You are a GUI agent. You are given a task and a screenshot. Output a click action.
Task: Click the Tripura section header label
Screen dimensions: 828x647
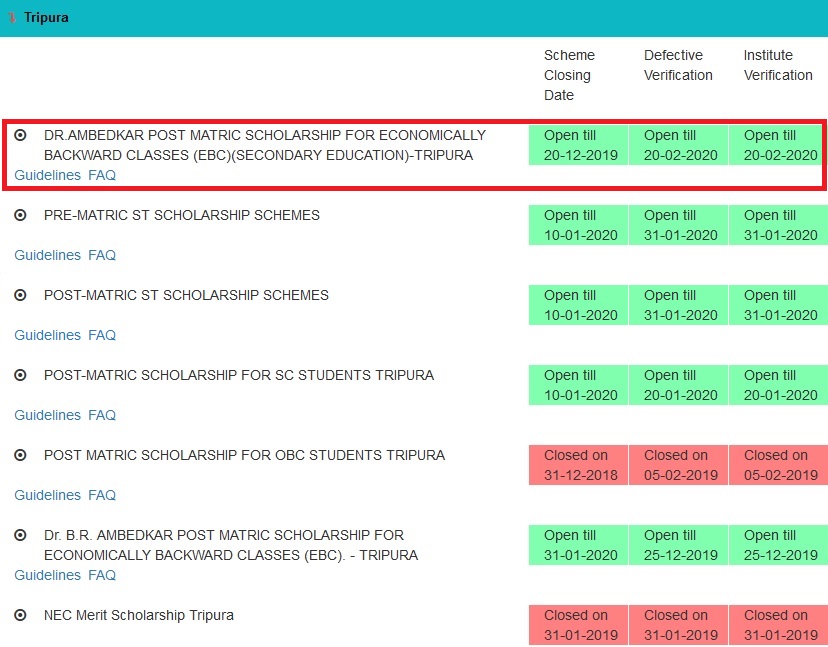tap(46, 17)
